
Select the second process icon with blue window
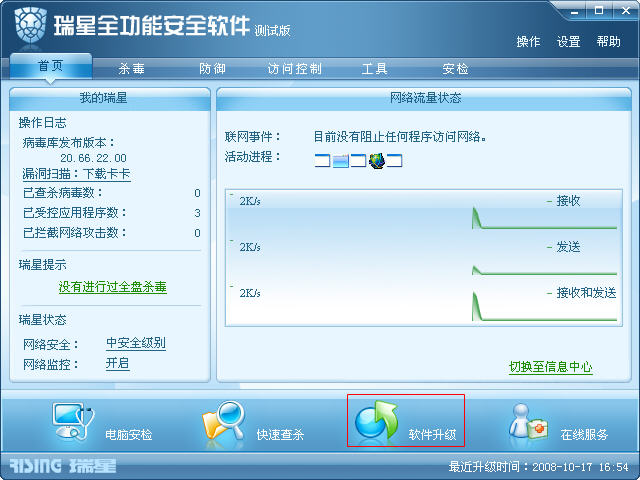[340, 160]
